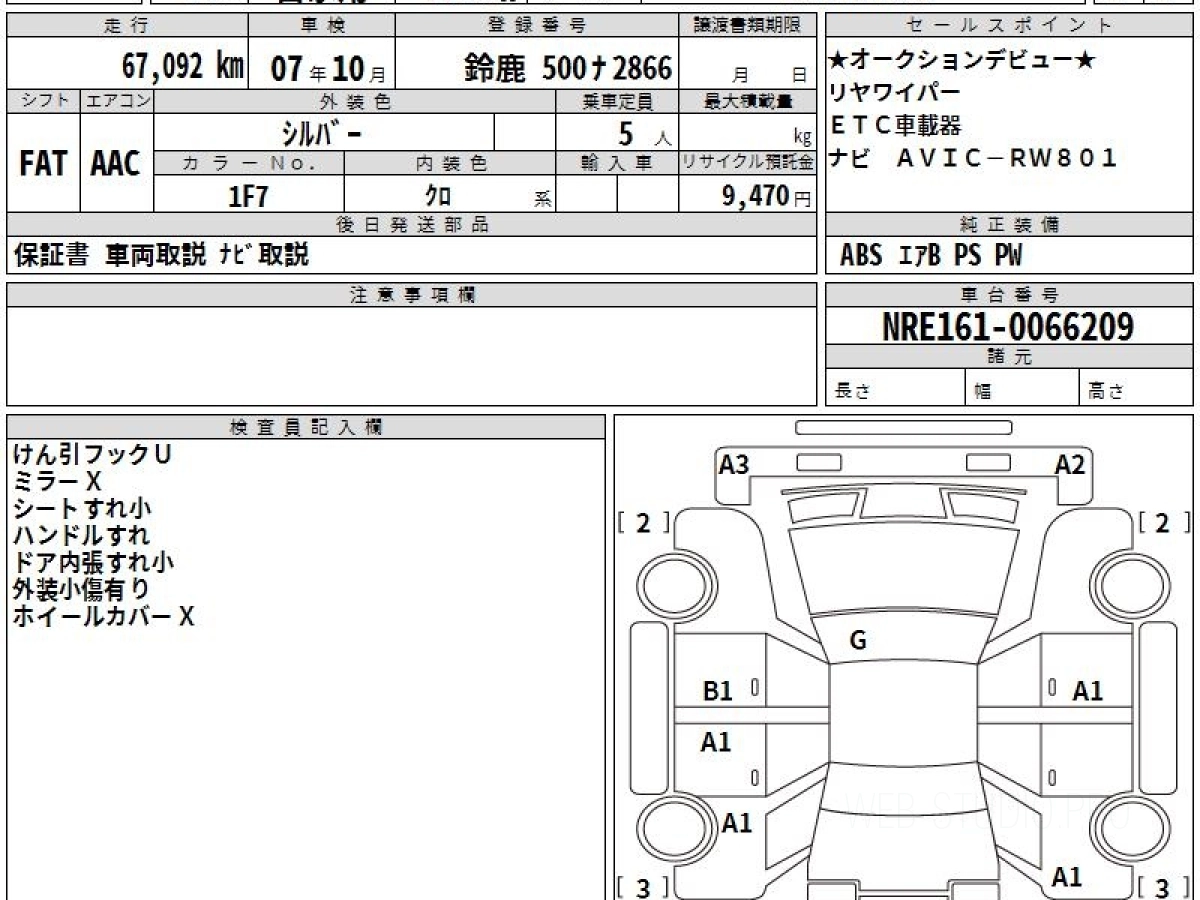Click the 後日発送部品 header
This screenshot has width=1200, height=900.
click(412, 225)
